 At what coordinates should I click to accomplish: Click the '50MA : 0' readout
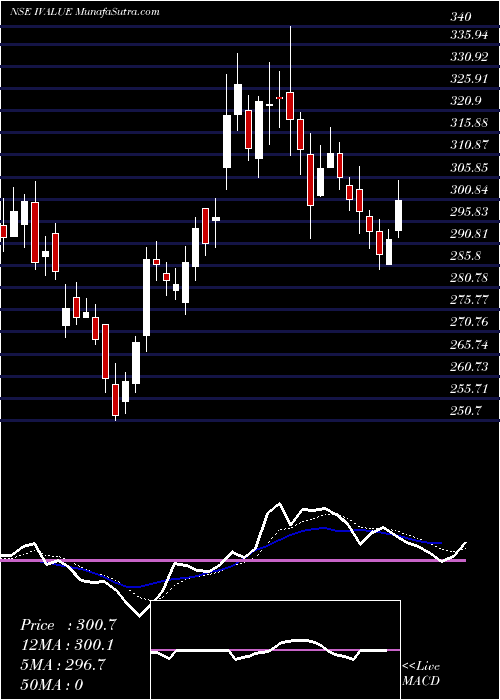52,684
